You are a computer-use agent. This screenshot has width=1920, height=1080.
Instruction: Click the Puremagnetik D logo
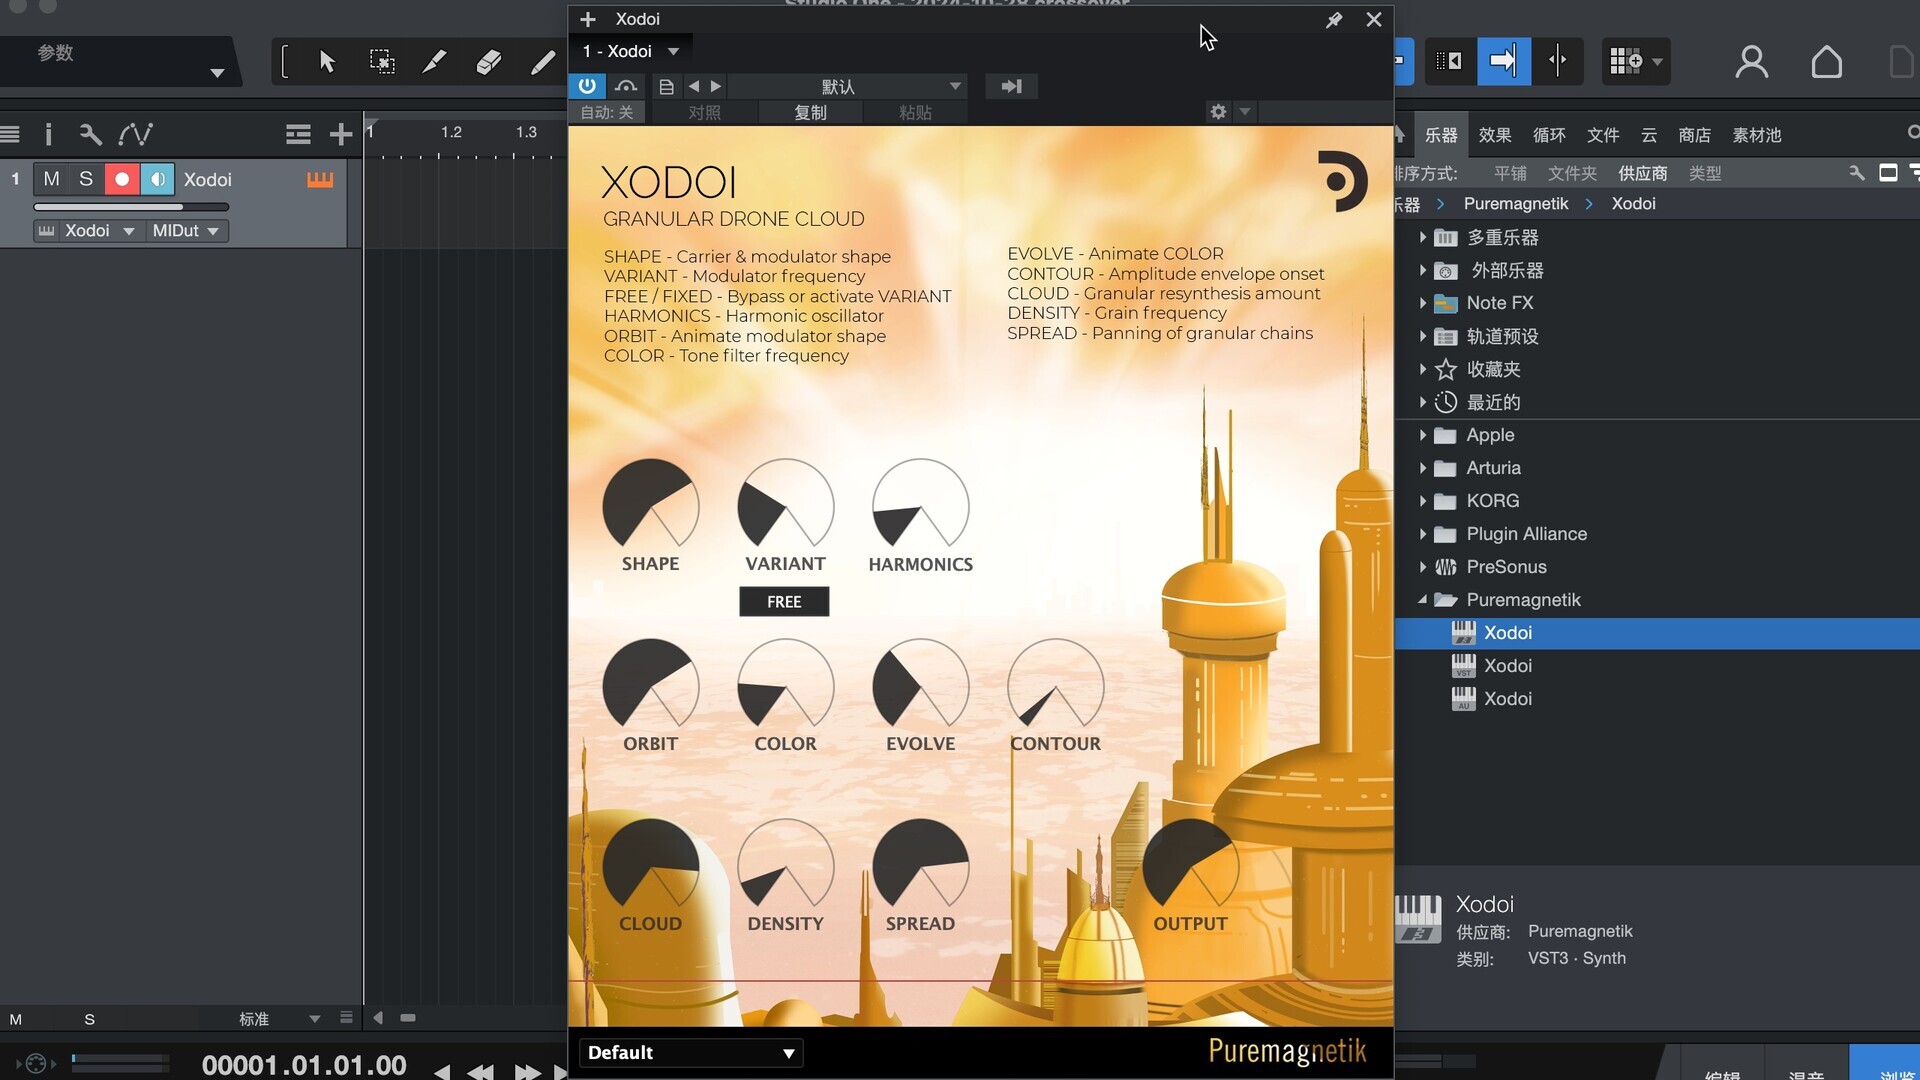pos(1341,181)
